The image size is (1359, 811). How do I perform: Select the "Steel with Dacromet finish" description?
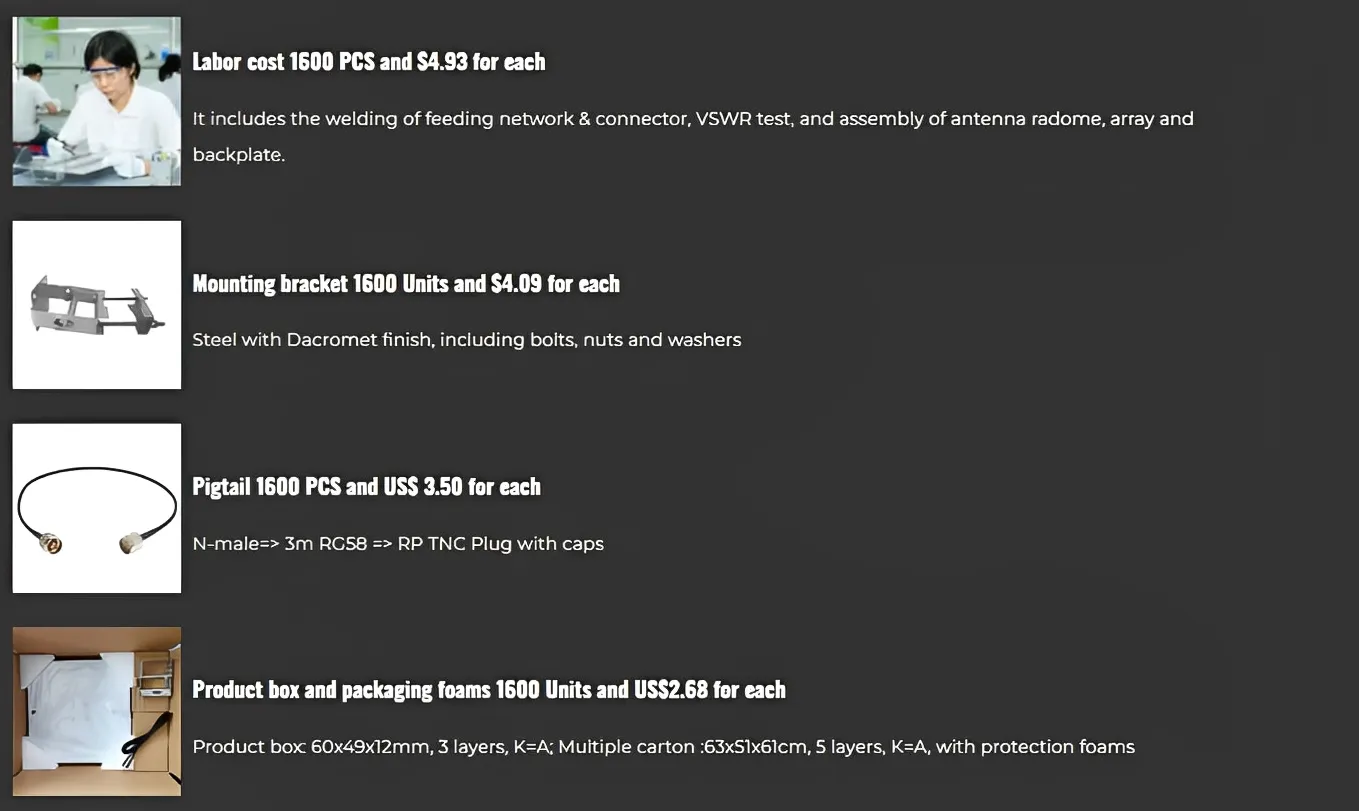(466, 340)
